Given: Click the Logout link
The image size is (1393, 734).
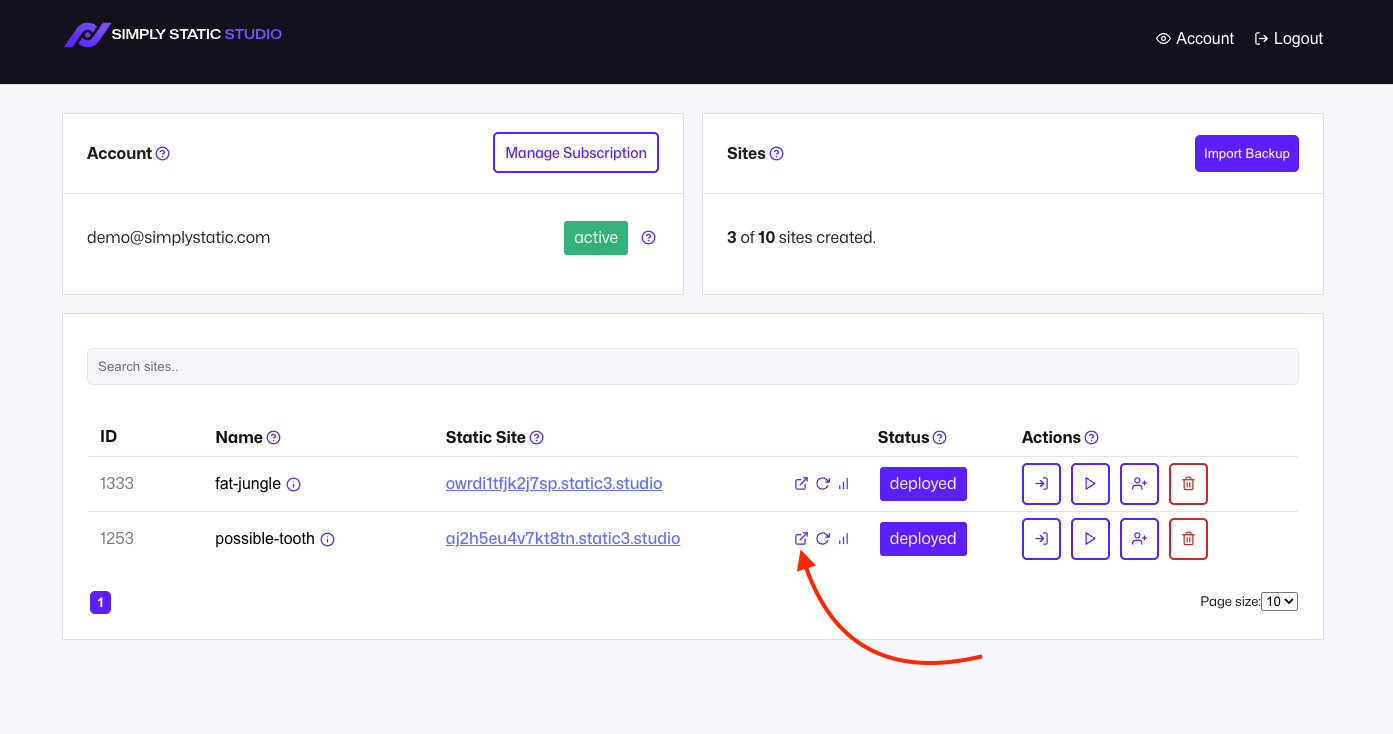Looking at the screenshot, I should (x=1289, y=39).
